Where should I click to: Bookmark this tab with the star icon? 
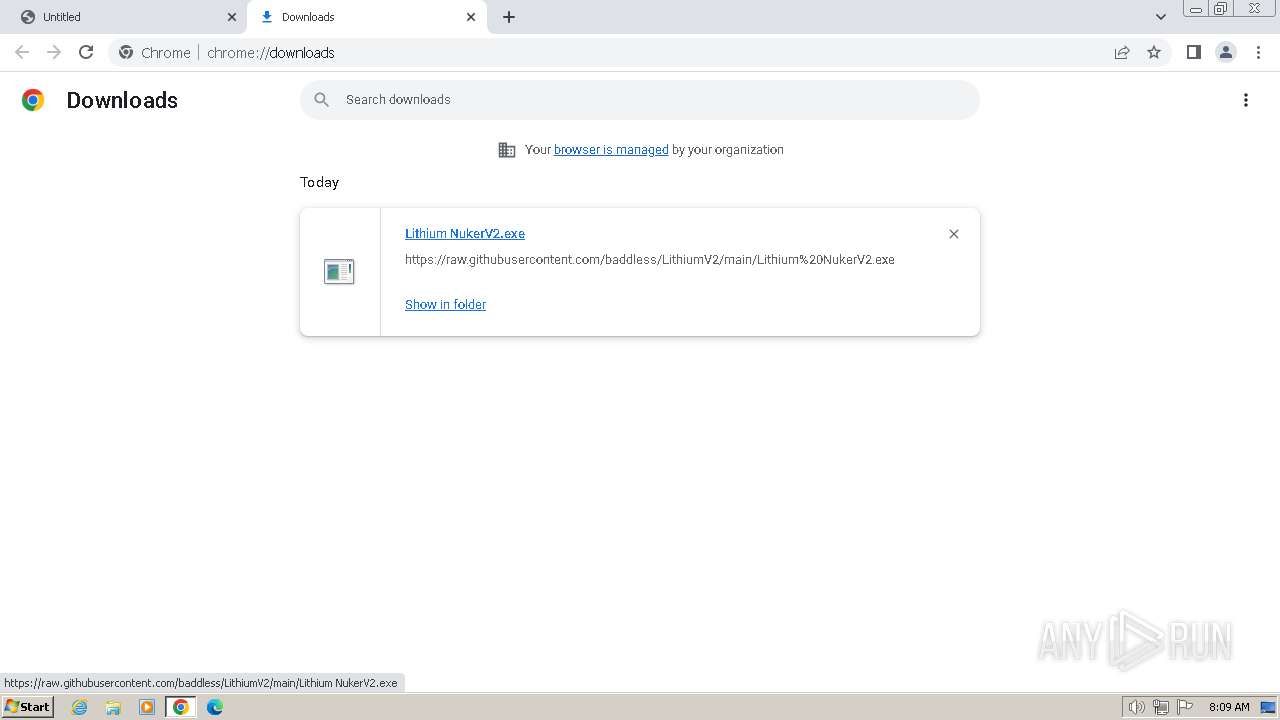click(1154, 52)
